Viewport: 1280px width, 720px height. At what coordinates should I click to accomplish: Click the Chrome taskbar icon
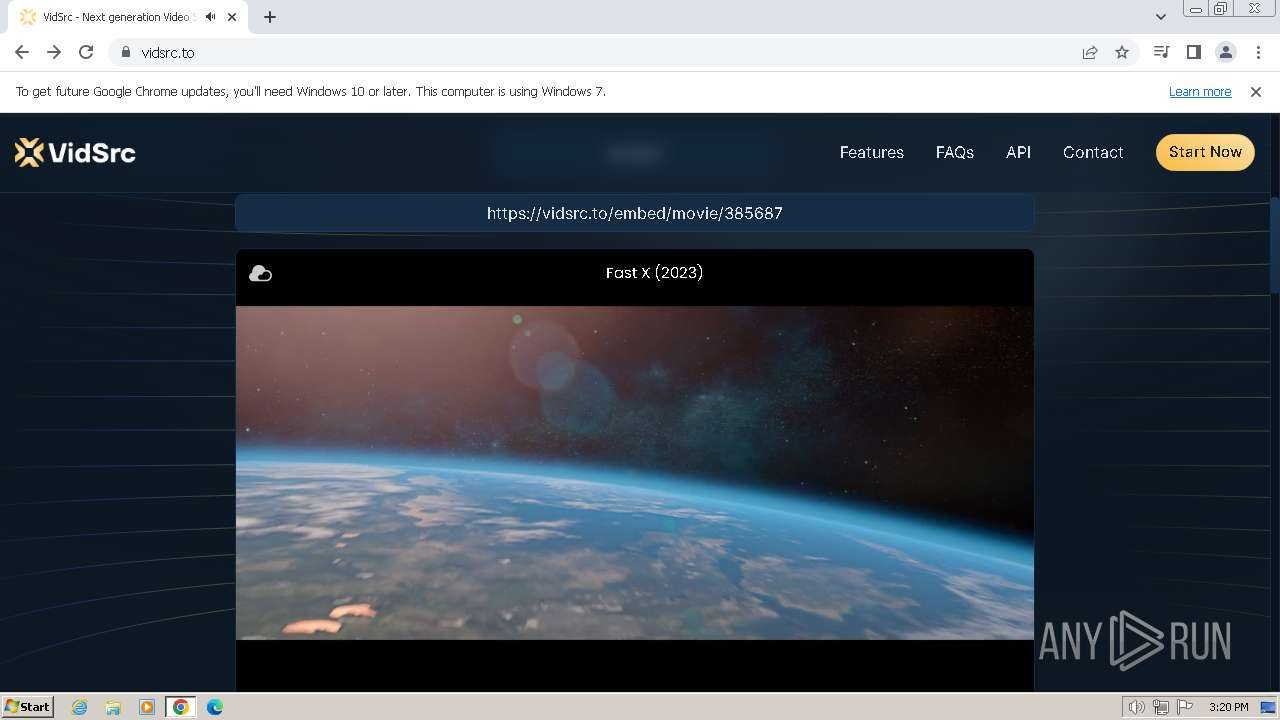(x=181, y=707)
